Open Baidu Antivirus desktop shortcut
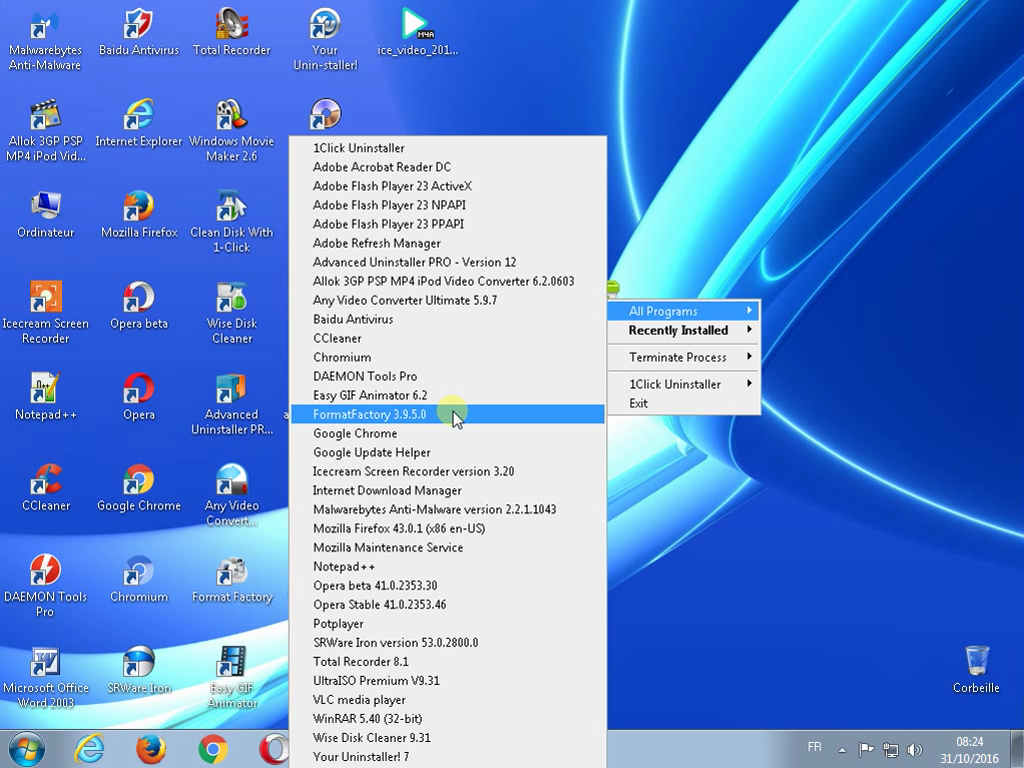 pyautogui.click(x=138, y=33)
